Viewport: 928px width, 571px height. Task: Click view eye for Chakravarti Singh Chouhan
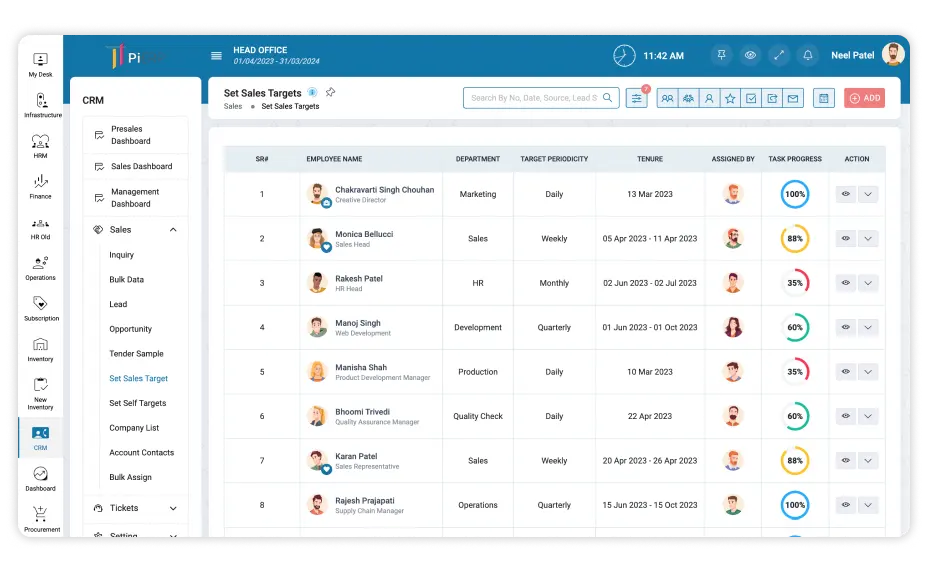(846, 194)
